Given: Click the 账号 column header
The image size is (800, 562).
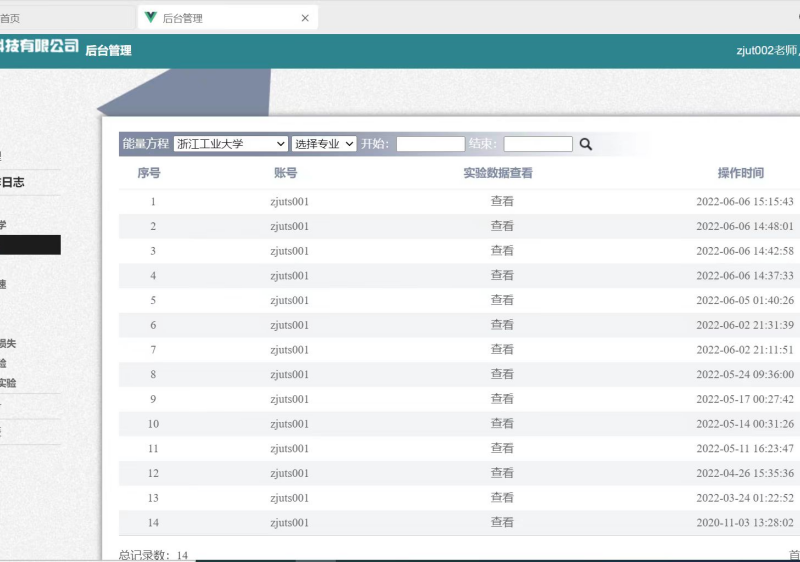Looking at the screenshot, I should (x=286, y=173).
